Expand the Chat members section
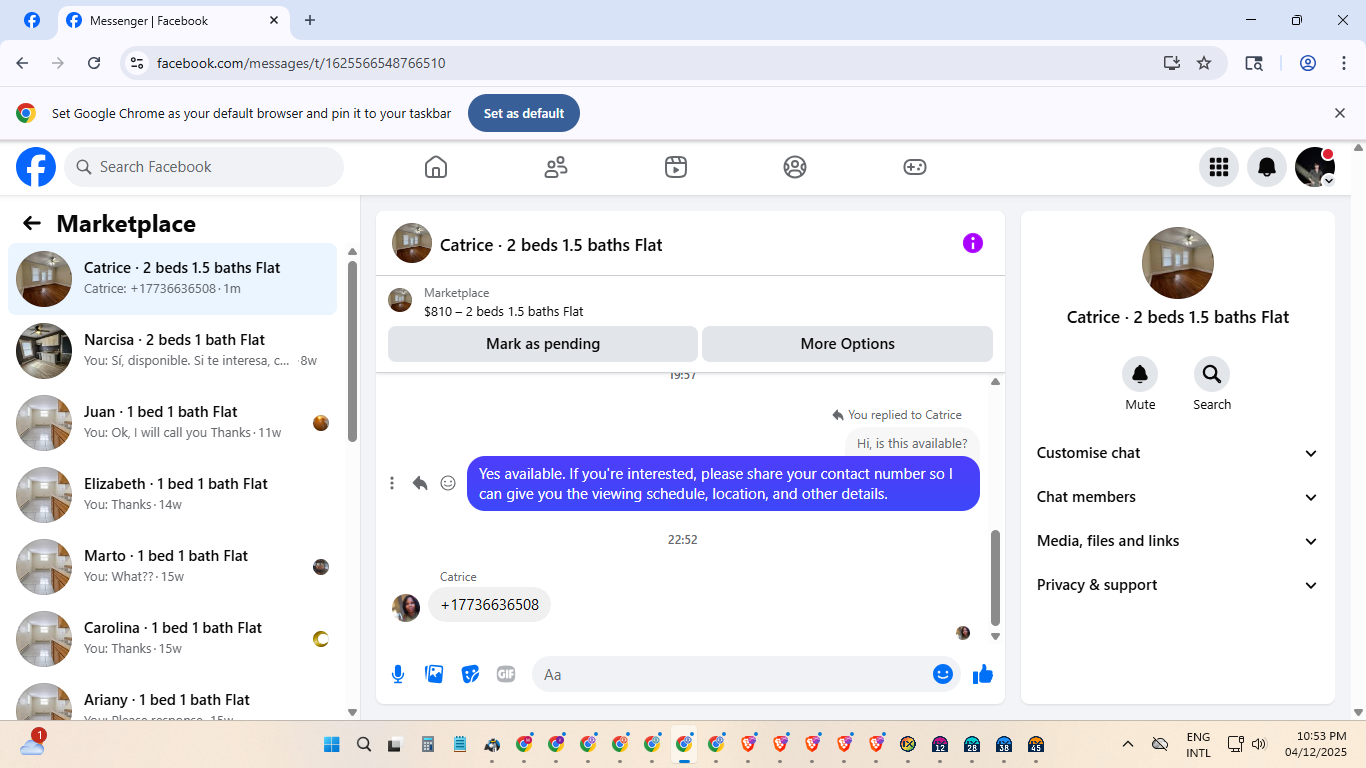This screenshot has height=768, width=1366. [1178, 497]
